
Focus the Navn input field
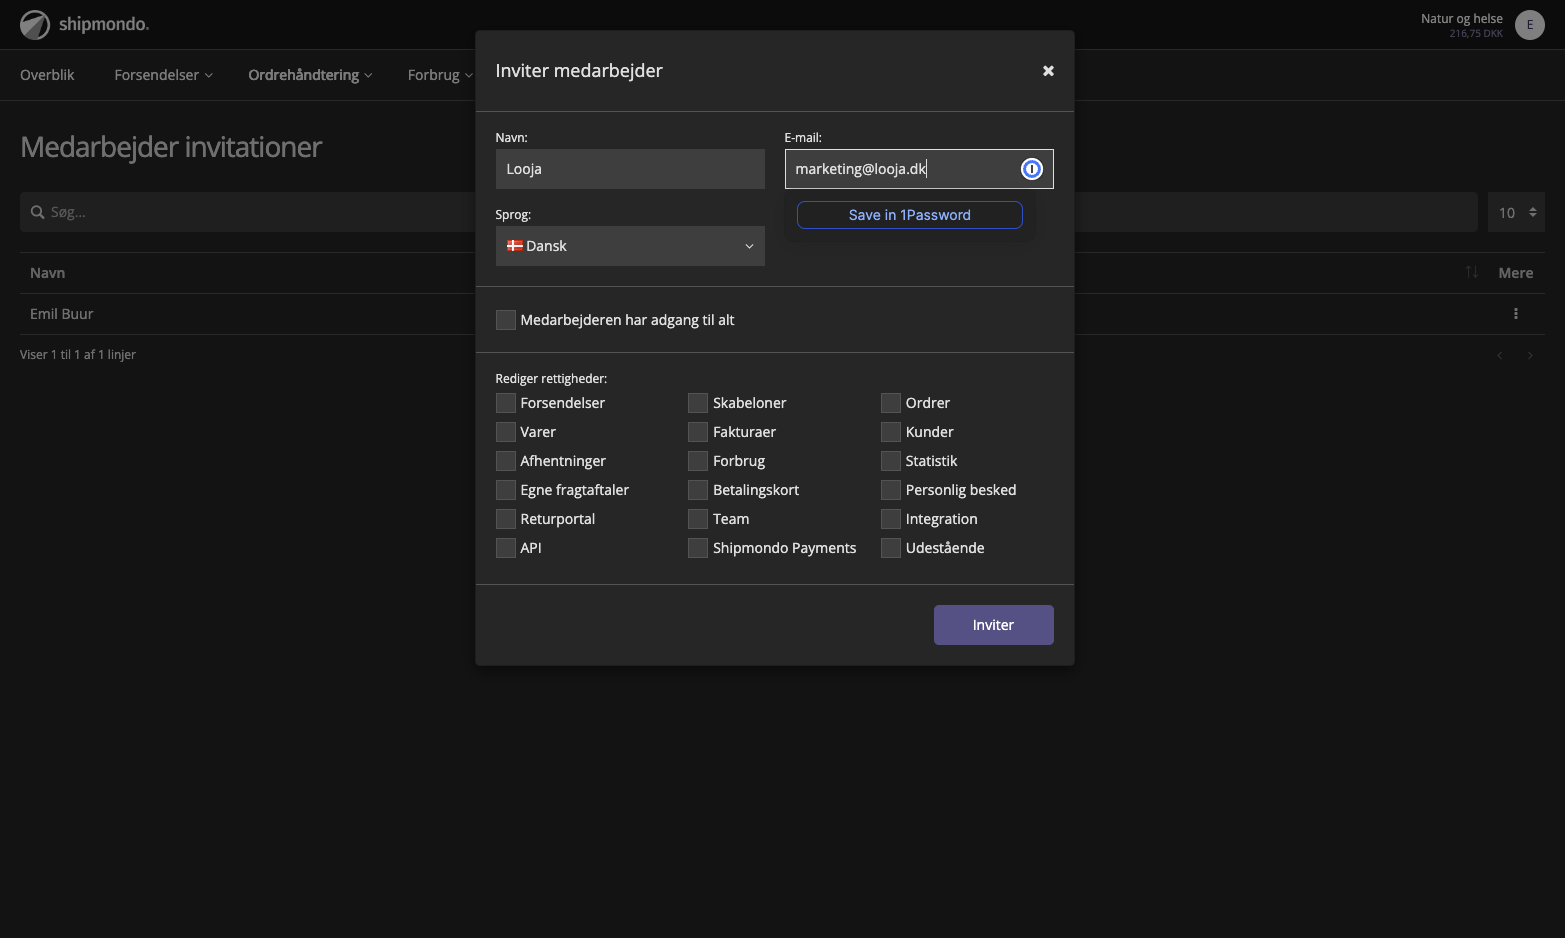coord(630,169)
